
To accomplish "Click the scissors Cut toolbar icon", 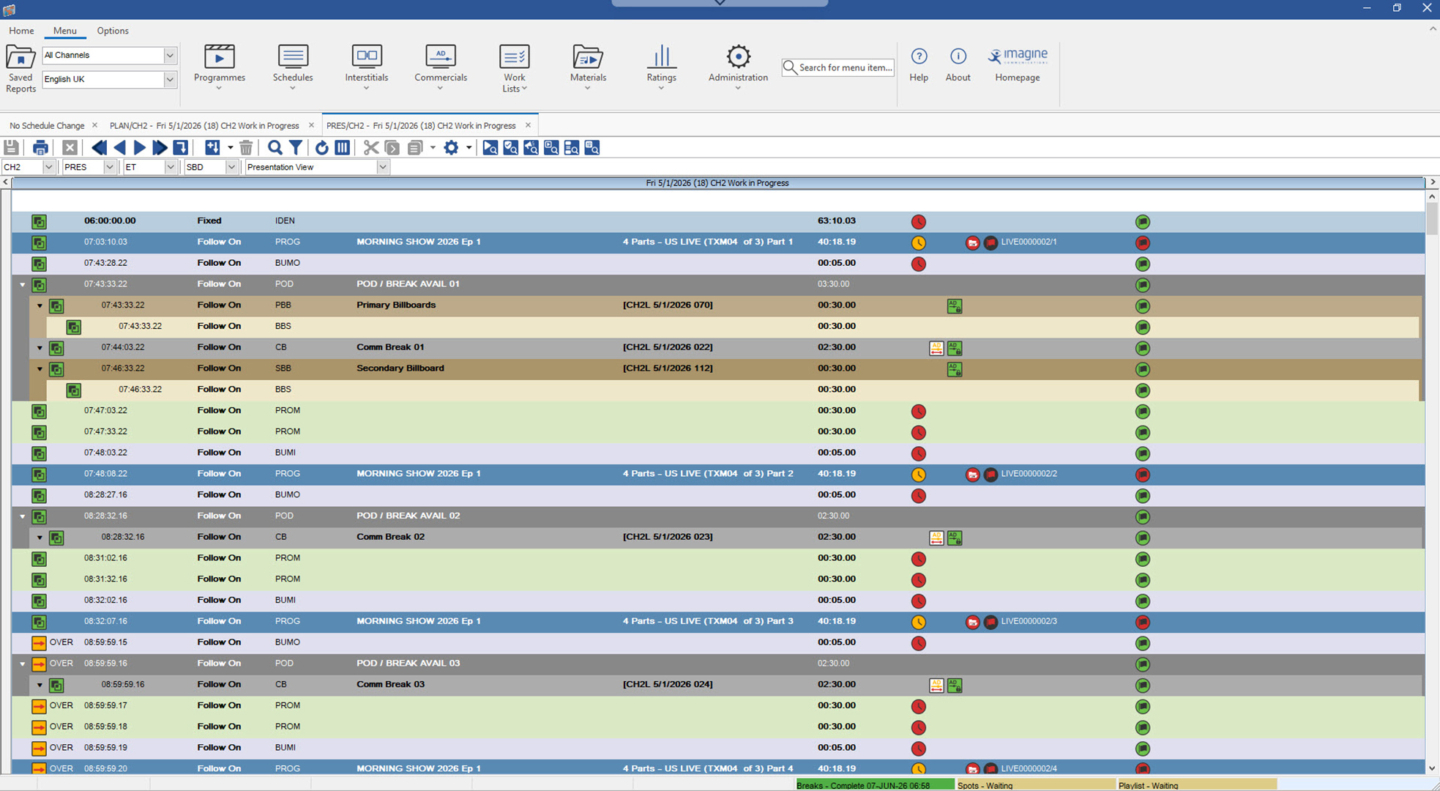I will tap(371, 147).
